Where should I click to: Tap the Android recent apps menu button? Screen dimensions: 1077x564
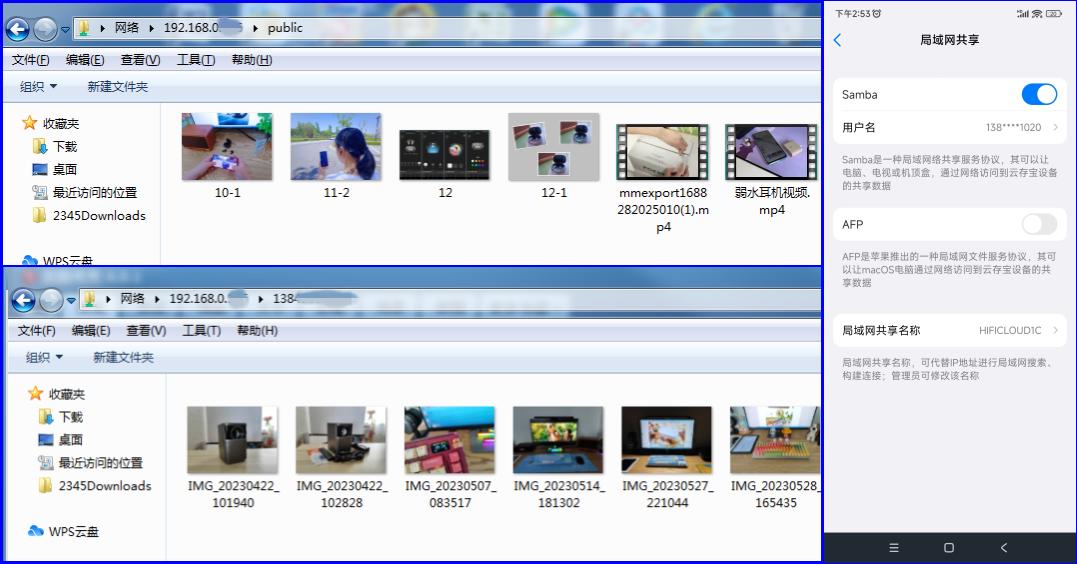pos(894,547)
